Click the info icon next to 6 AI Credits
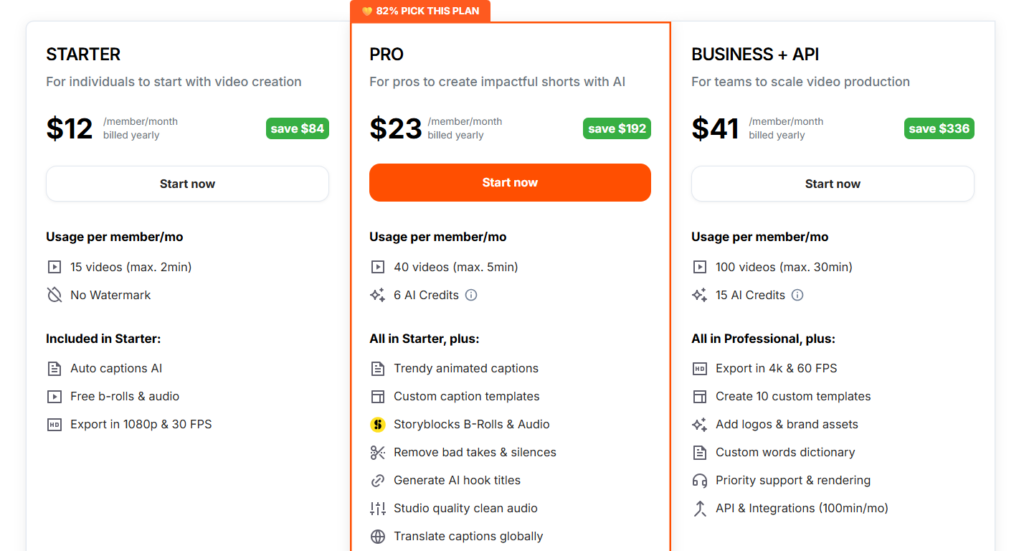Screen dimensions: 1024x551 [471, 295]
